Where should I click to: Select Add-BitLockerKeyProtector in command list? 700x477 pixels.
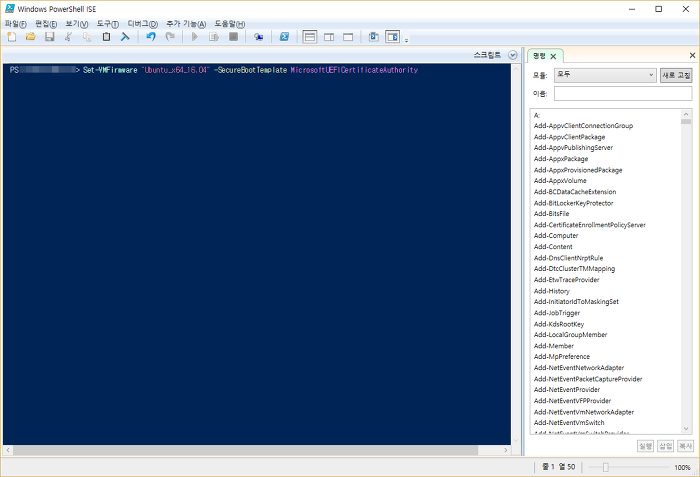click(574, 203)
